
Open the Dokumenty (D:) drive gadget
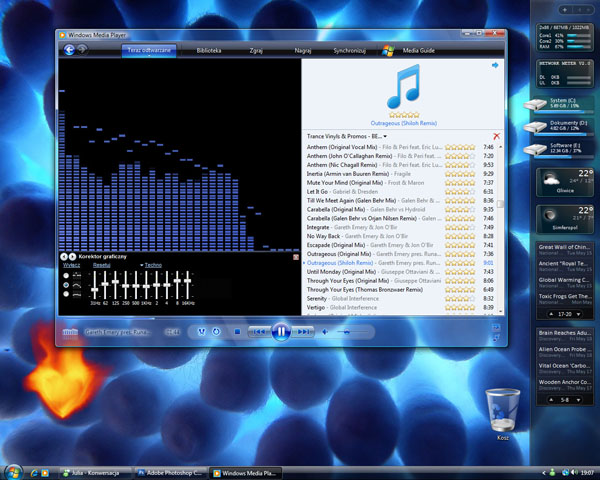[559, 127]
